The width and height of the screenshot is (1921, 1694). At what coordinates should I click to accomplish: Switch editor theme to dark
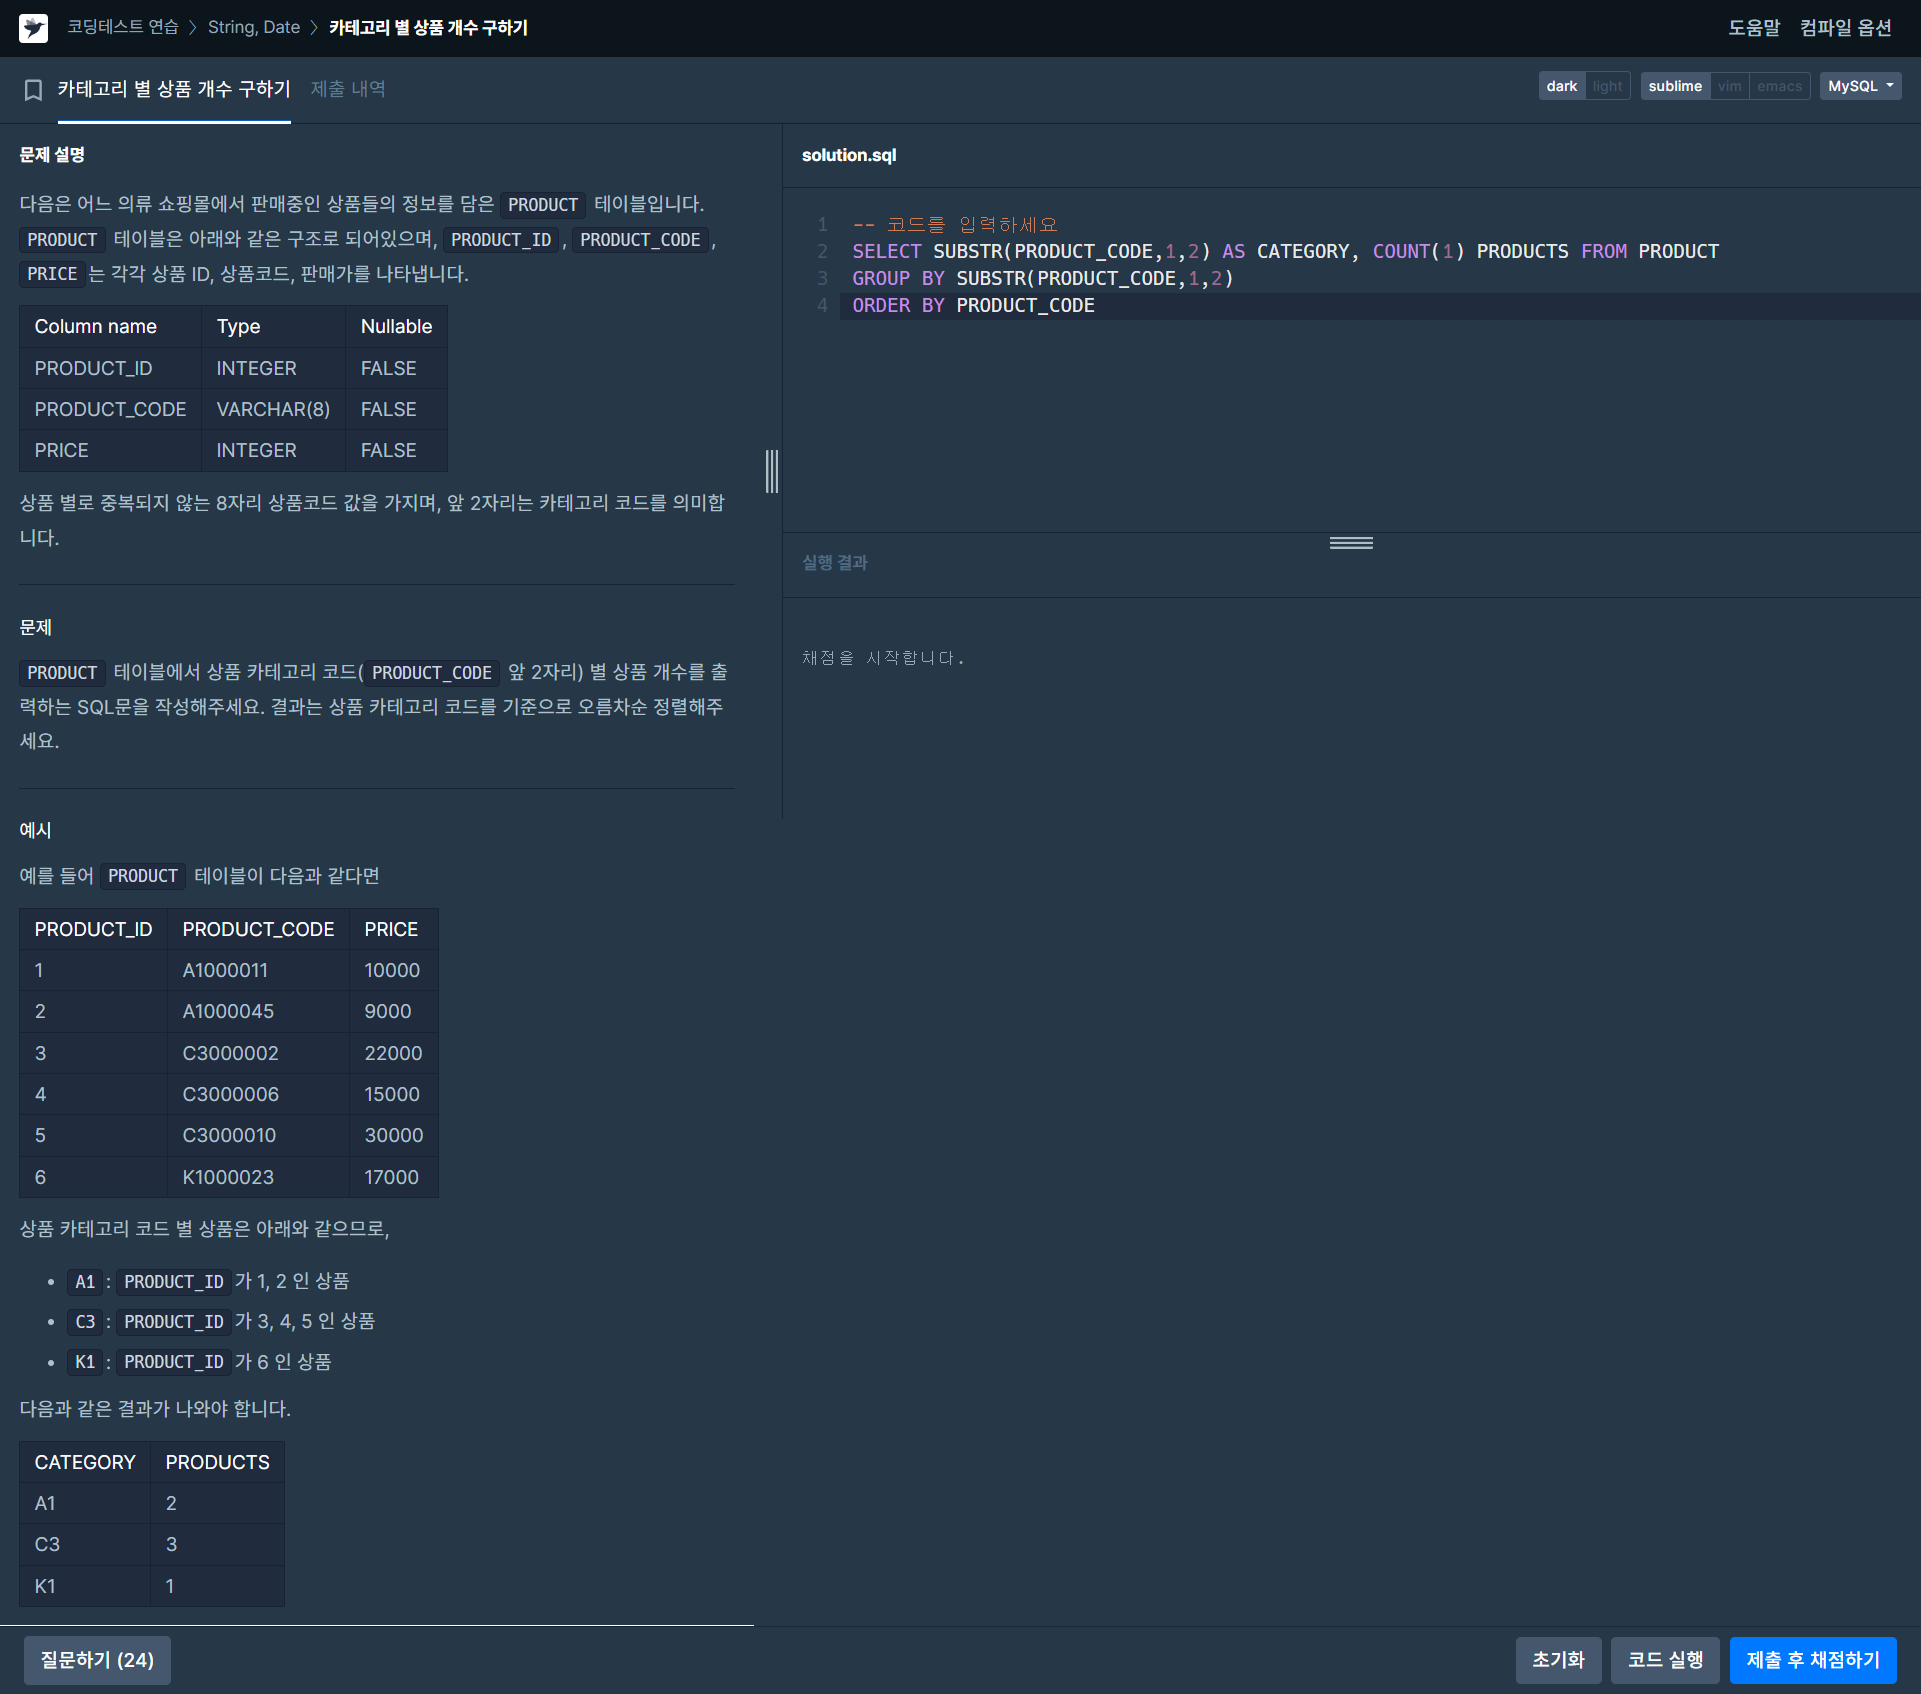(1561, 86)
